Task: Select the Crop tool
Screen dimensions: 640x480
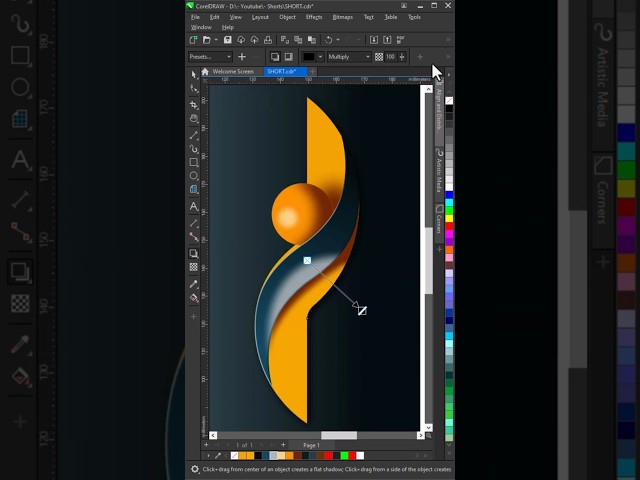Action: point(193,105)
